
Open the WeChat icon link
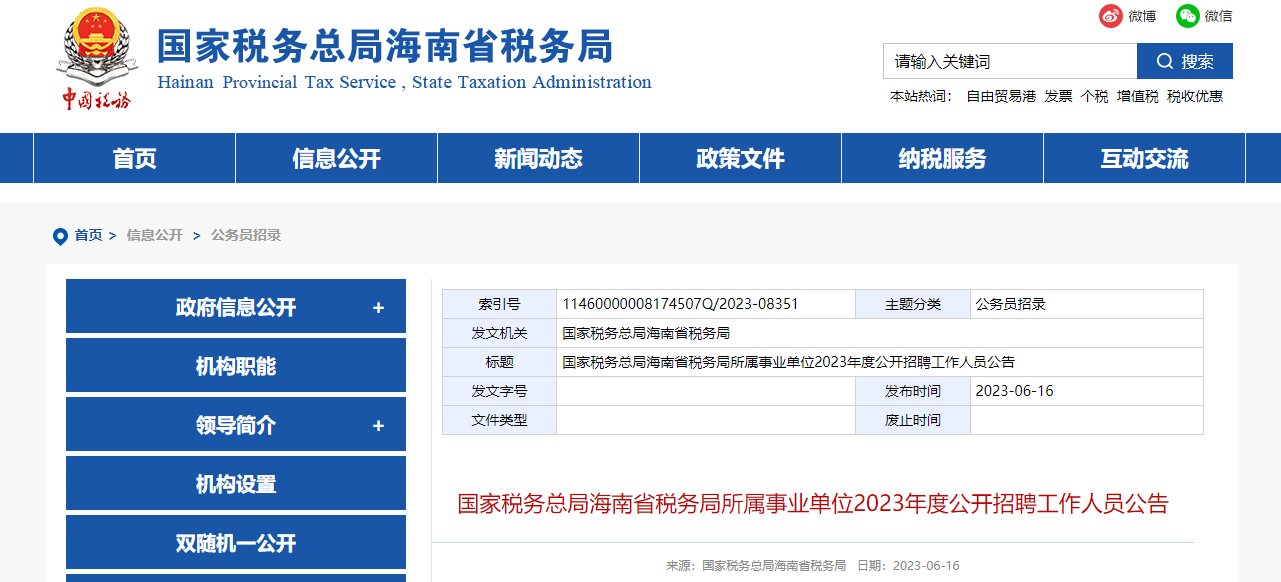1187,16
